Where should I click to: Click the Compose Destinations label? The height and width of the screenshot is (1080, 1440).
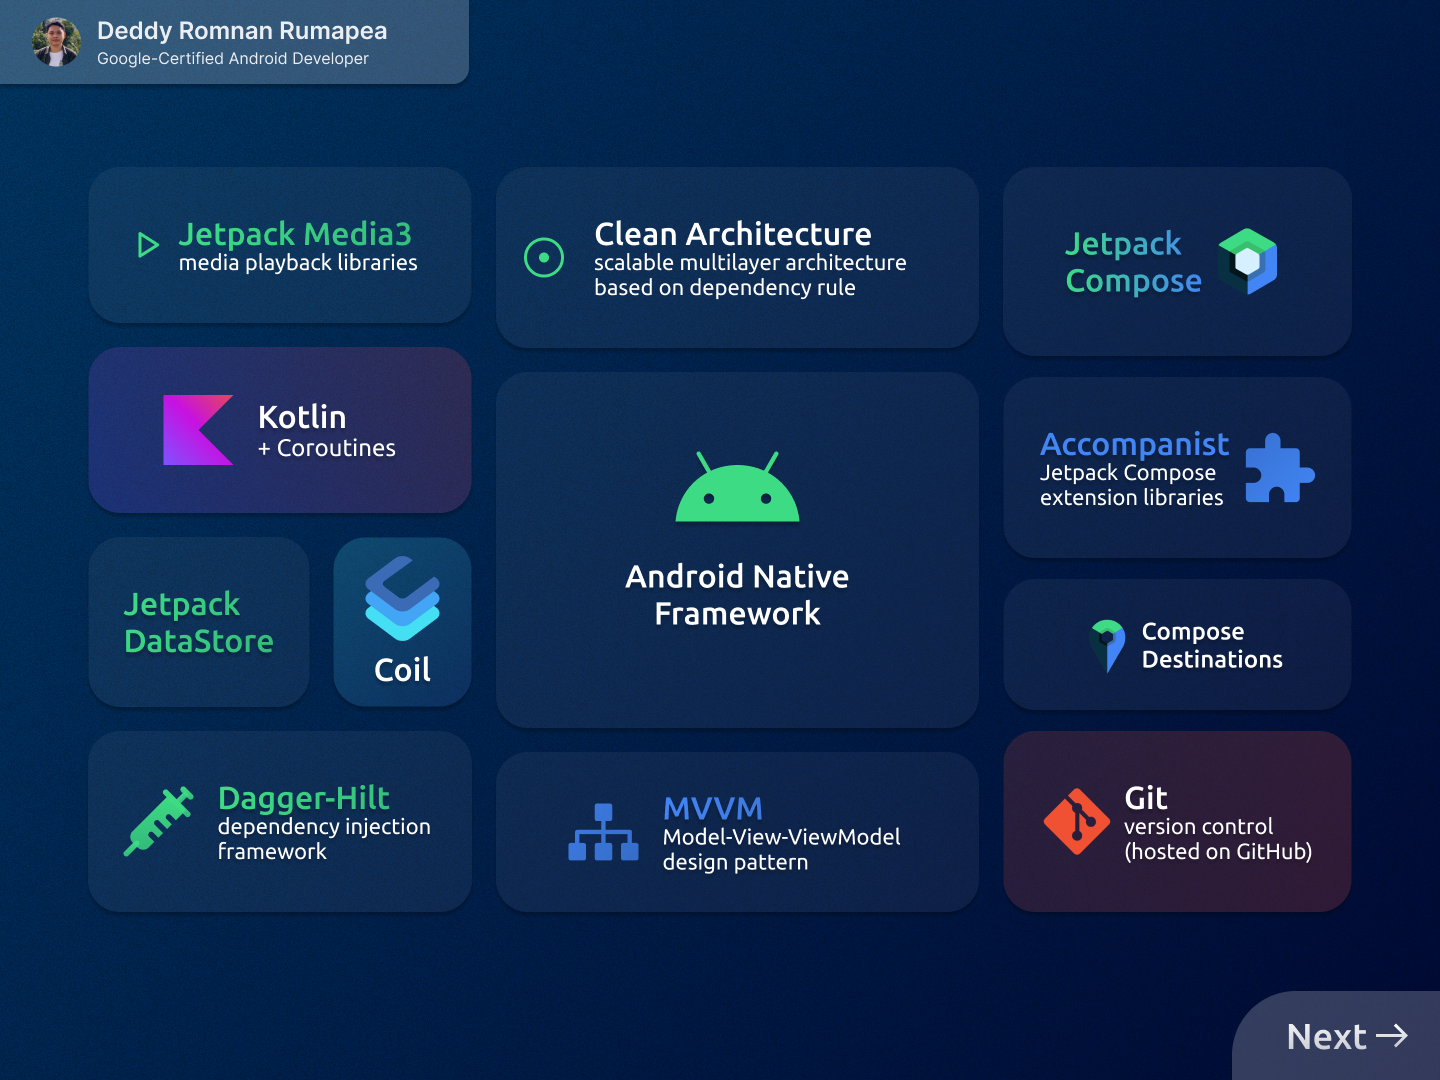[x=1212, y=646]
